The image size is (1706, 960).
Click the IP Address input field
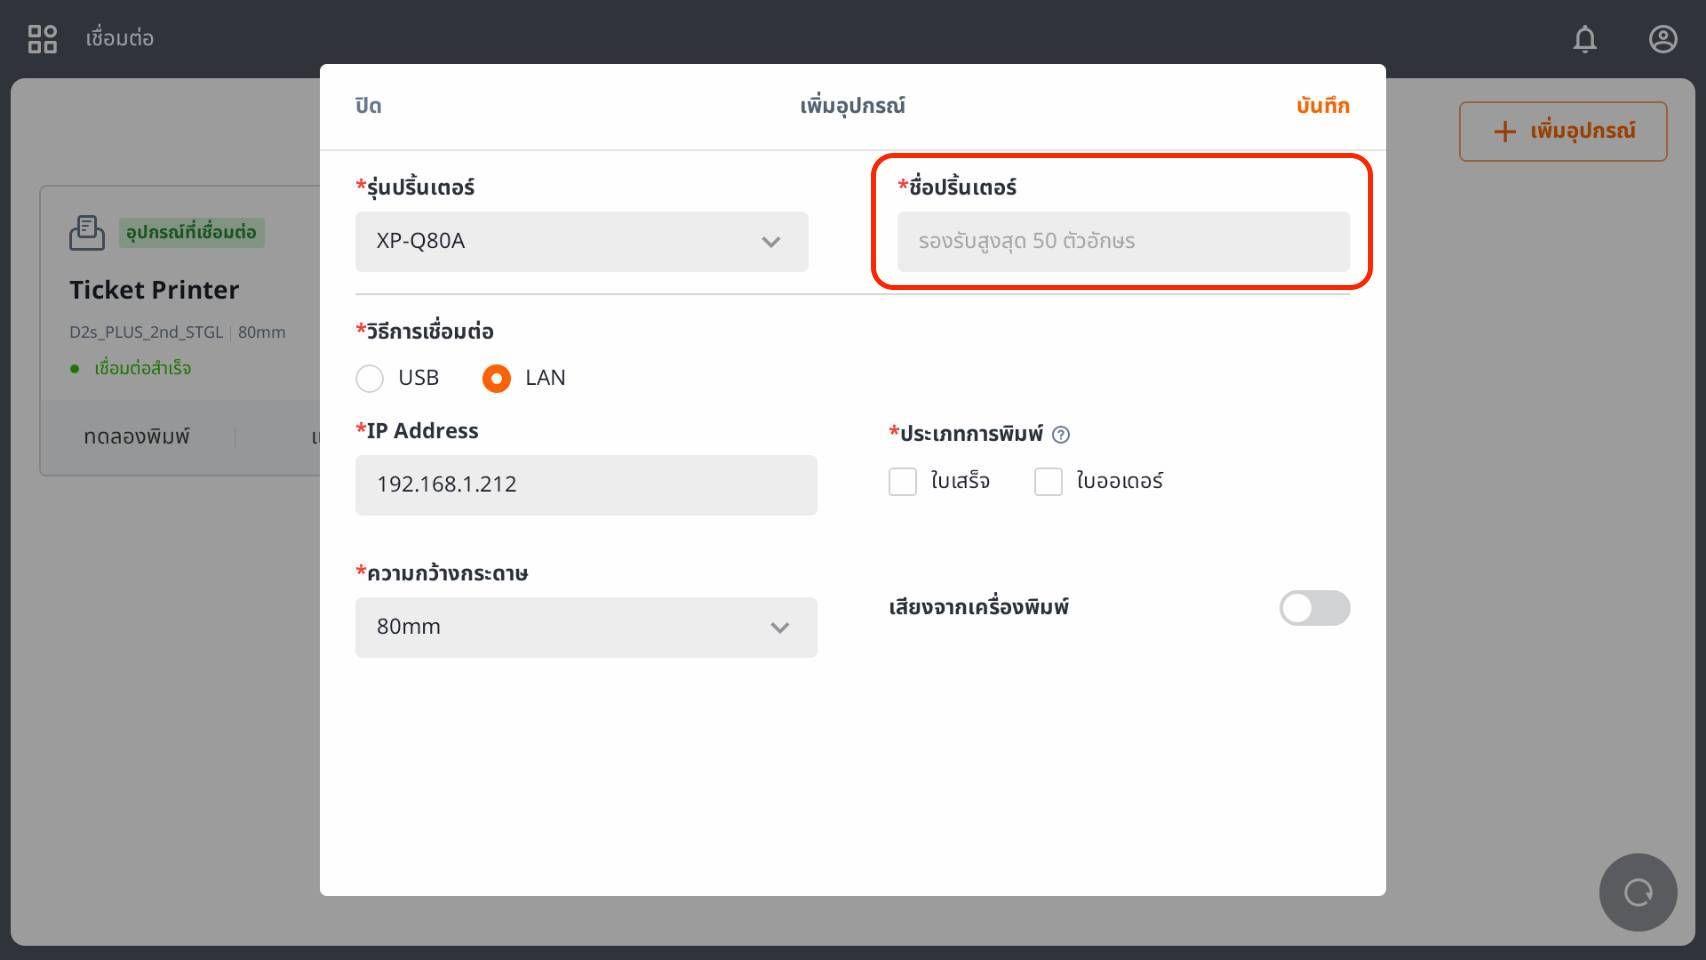click(x=585, y=485)
